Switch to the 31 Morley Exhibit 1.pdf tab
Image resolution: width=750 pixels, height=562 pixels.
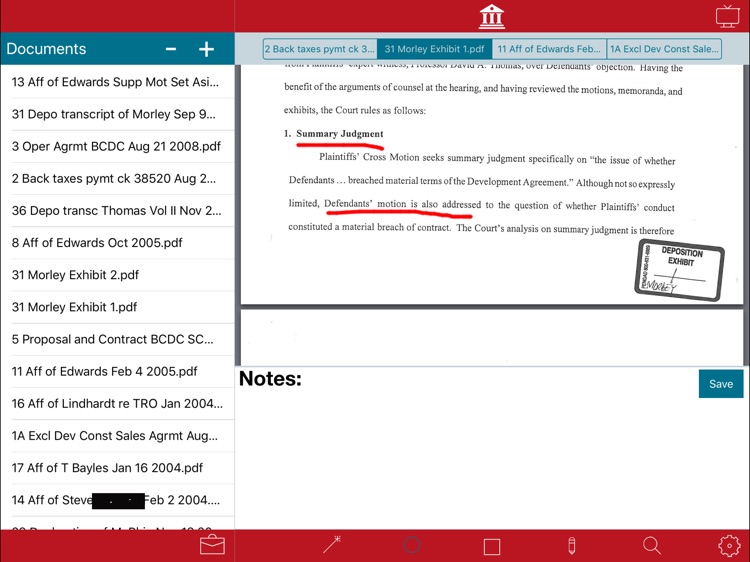pyautogui.click(x=434, y=49)
